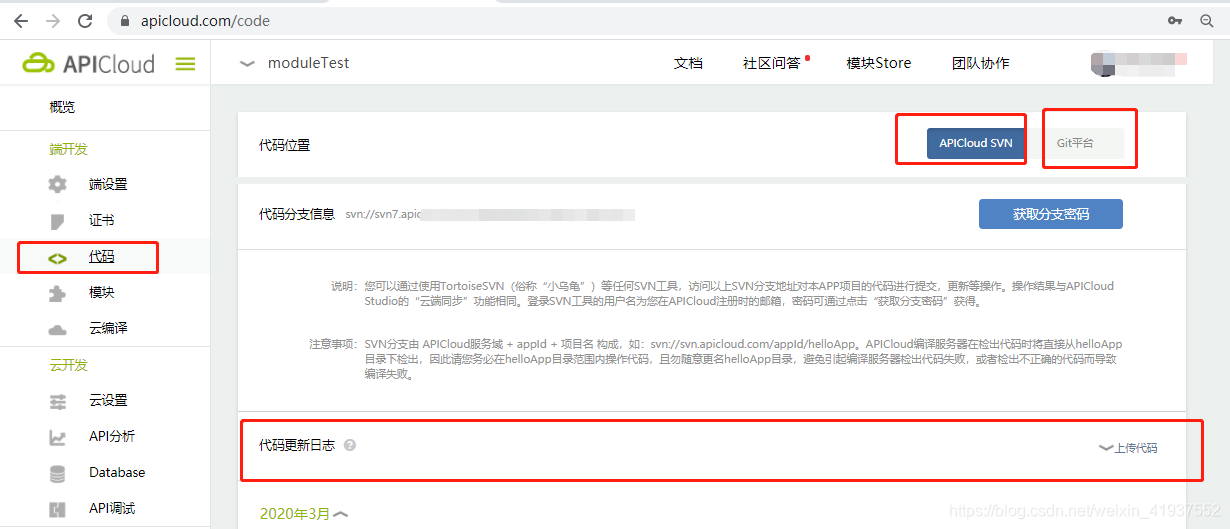Open the saved passwords key icon
This screenshot has height=529, width=1230.
coord(1175,20)
